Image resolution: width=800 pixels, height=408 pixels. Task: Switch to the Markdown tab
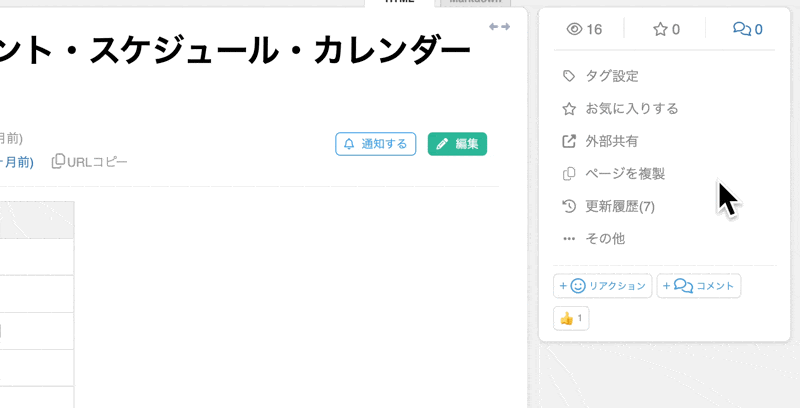click(475, 3)
